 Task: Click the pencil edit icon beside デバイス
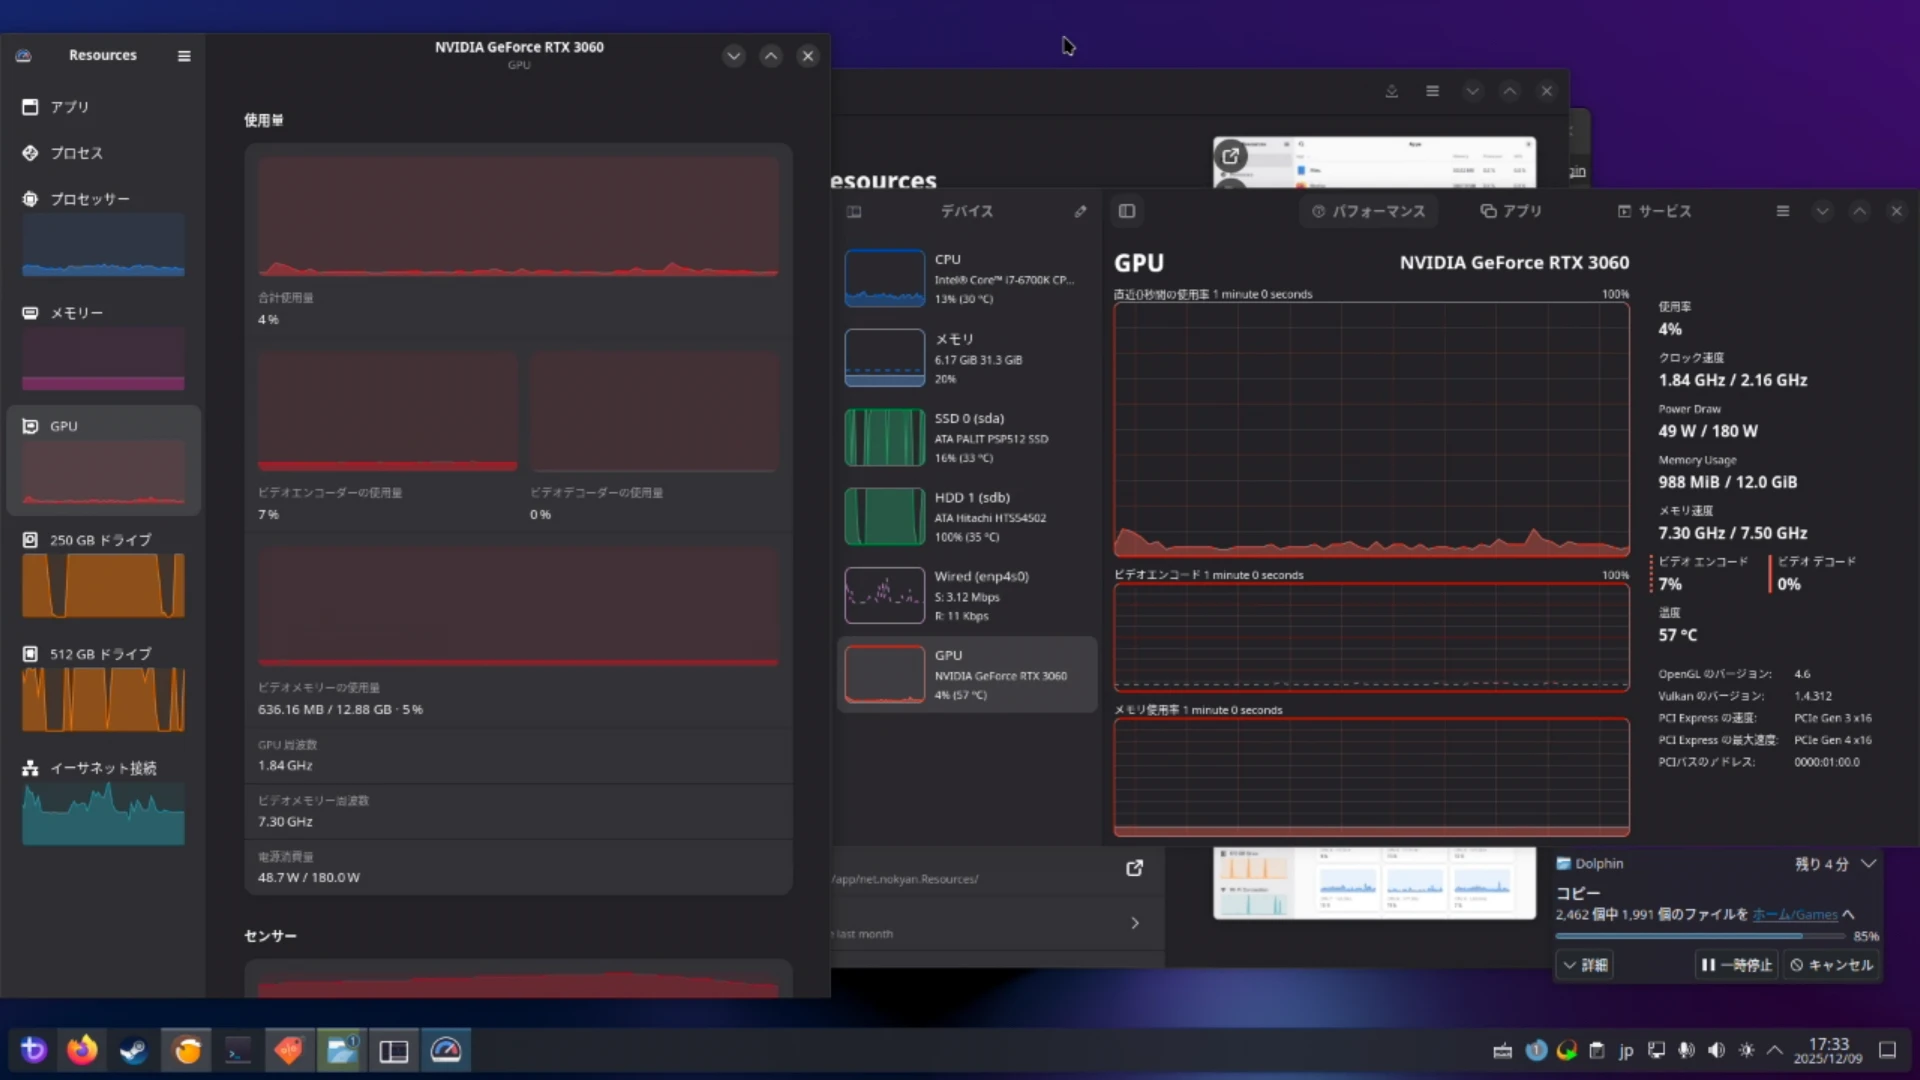point(1080,212)
